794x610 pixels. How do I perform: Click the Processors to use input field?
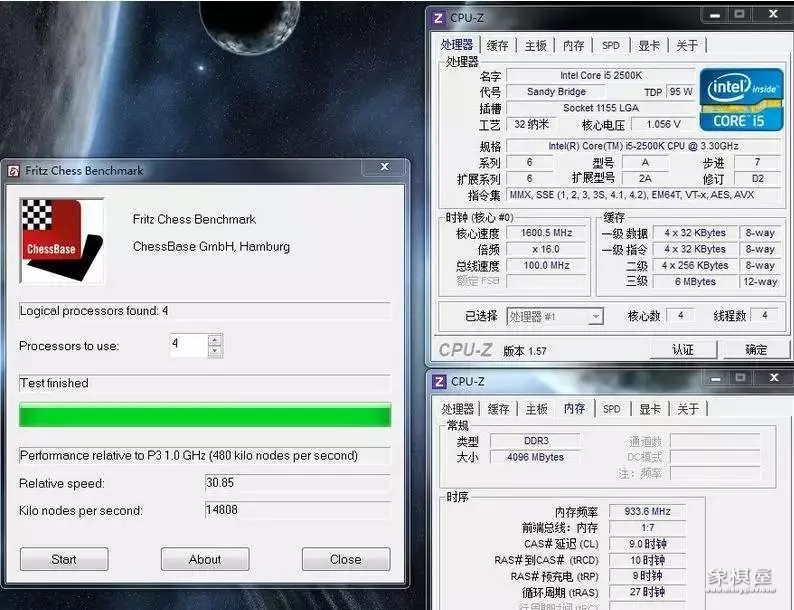point(189,345)
